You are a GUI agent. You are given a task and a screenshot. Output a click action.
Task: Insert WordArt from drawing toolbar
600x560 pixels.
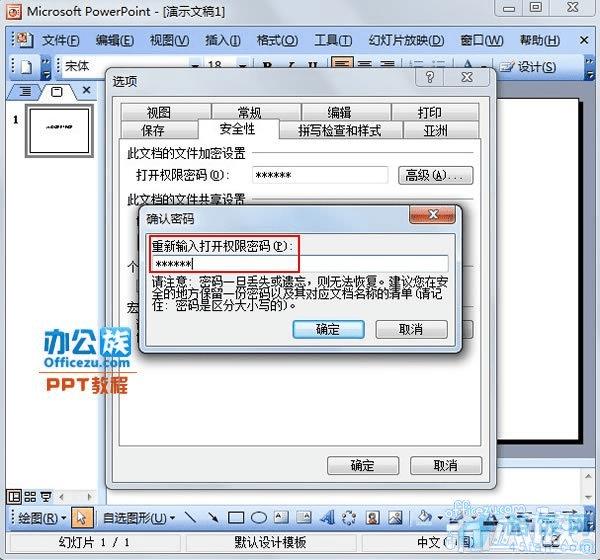pos(327,518)
